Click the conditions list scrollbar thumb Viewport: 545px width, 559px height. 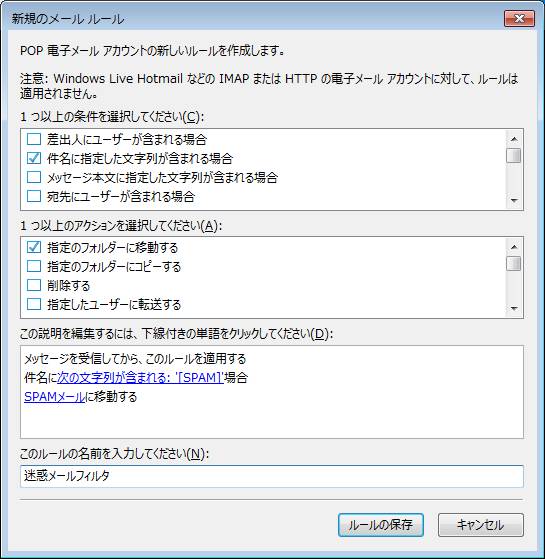[x=514, y=156]
